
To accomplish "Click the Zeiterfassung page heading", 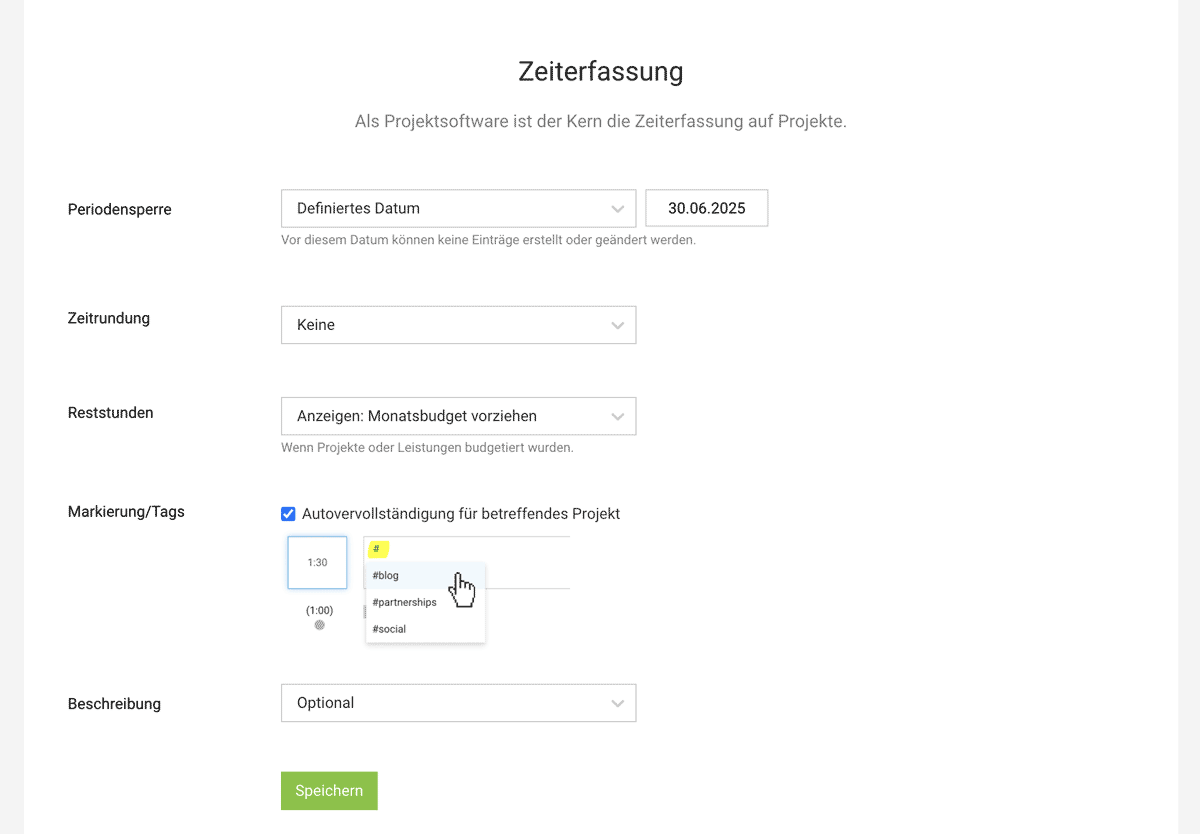I will click(600, 71).
